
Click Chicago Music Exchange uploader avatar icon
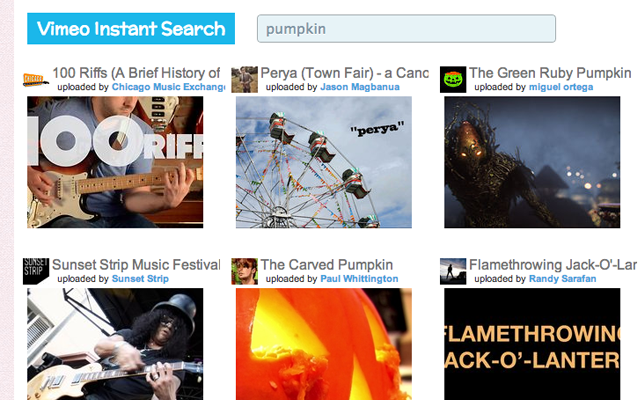(x=36, y=79)
